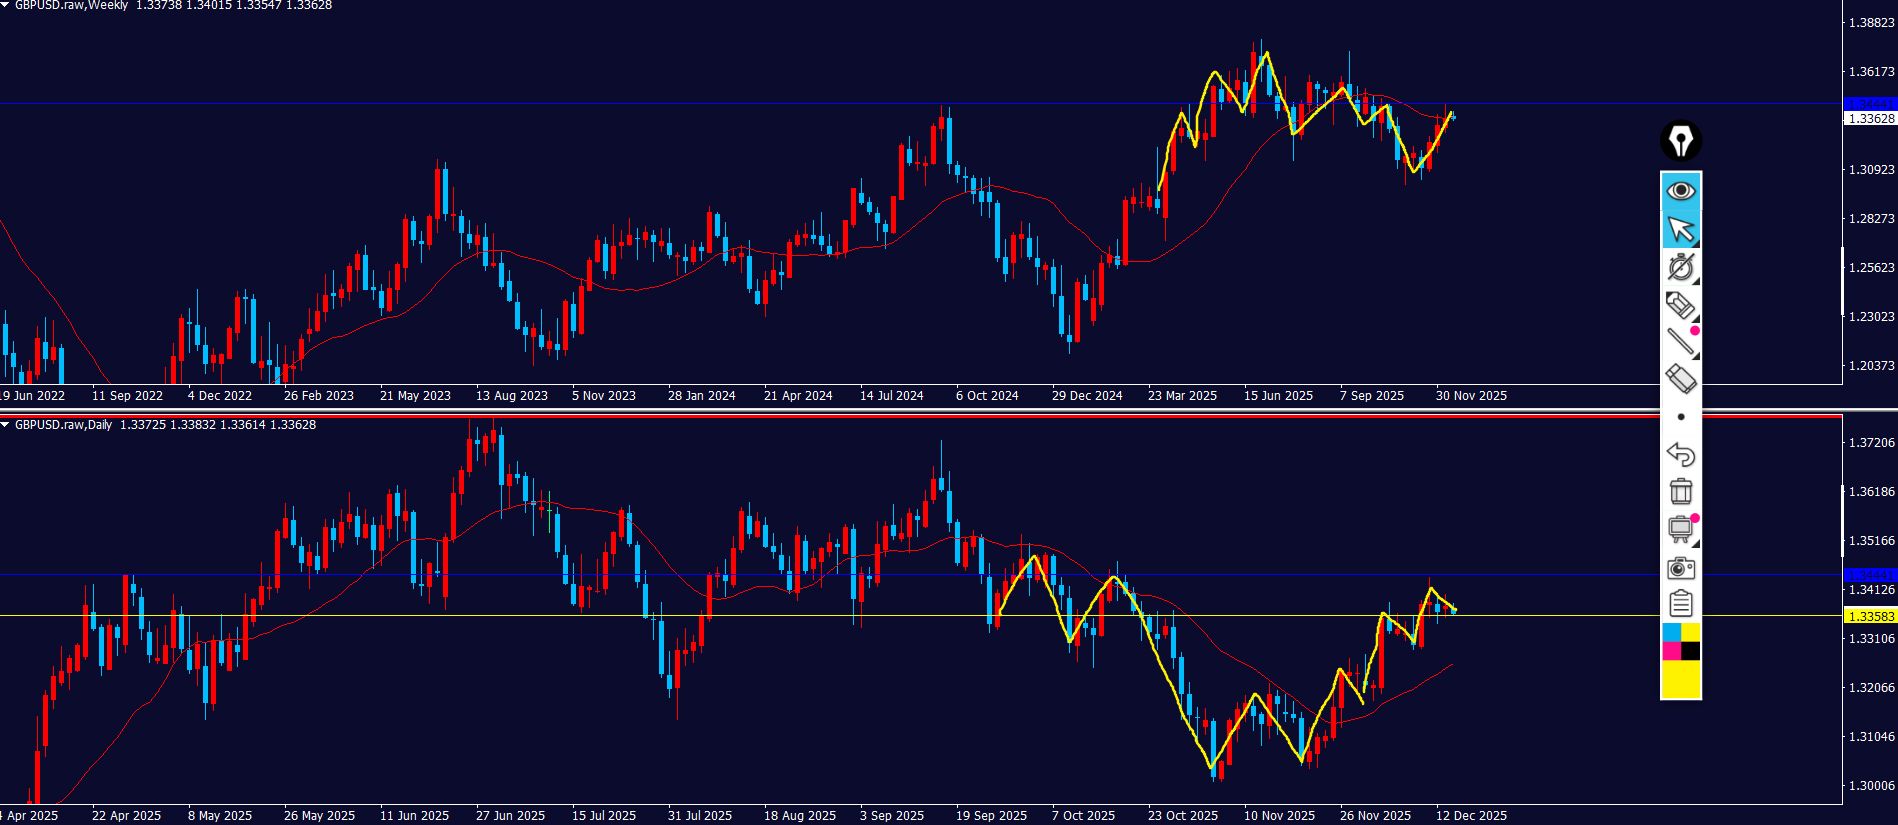Click the large yellow current color swatch
Image resolution: width=1898 pixels, height=825 pixels.
pyautogui.click(x=1680, y=679)
